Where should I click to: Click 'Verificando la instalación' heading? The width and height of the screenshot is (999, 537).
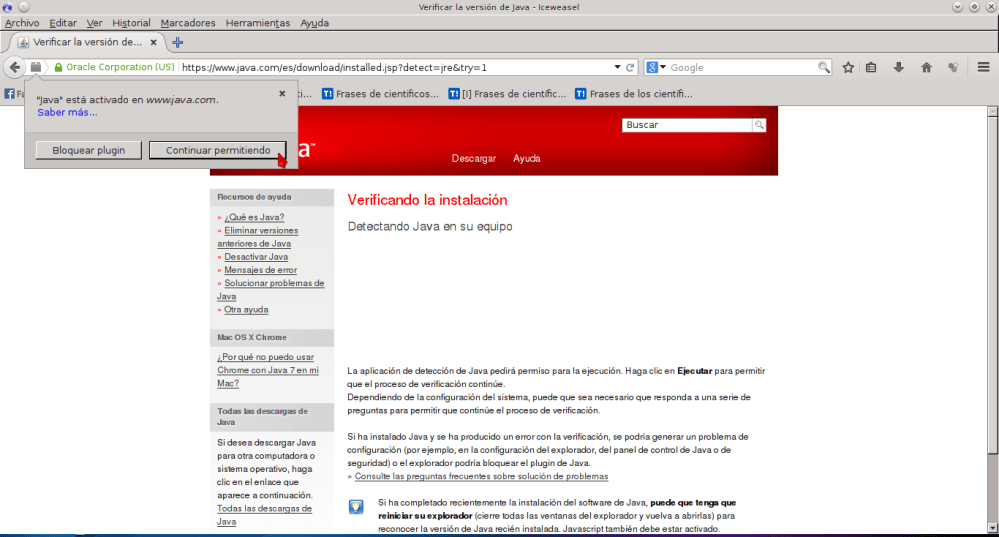coord(428,200)
